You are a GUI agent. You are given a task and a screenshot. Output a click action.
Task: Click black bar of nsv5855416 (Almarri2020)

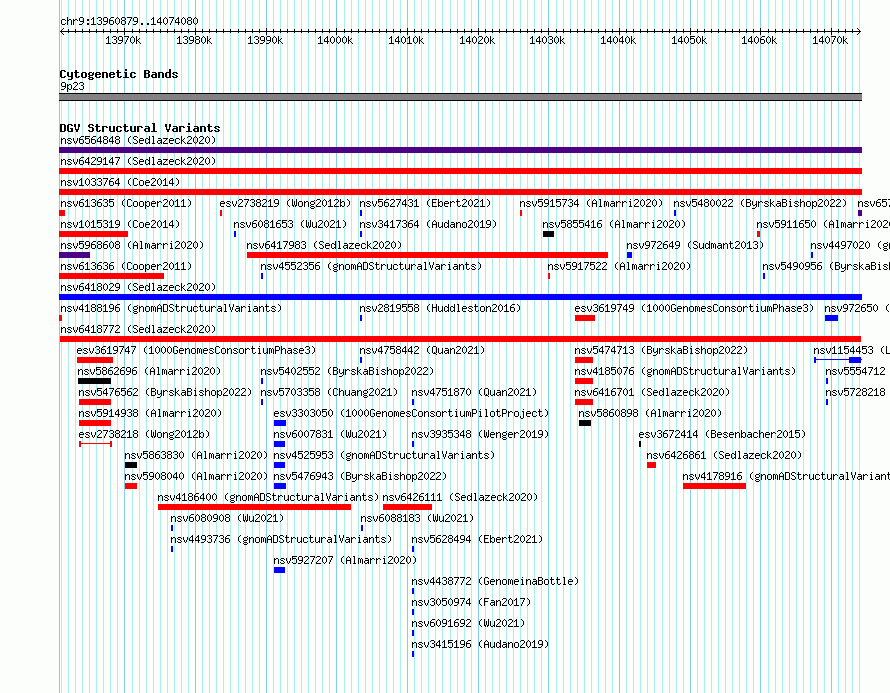(x=548, y=234)
